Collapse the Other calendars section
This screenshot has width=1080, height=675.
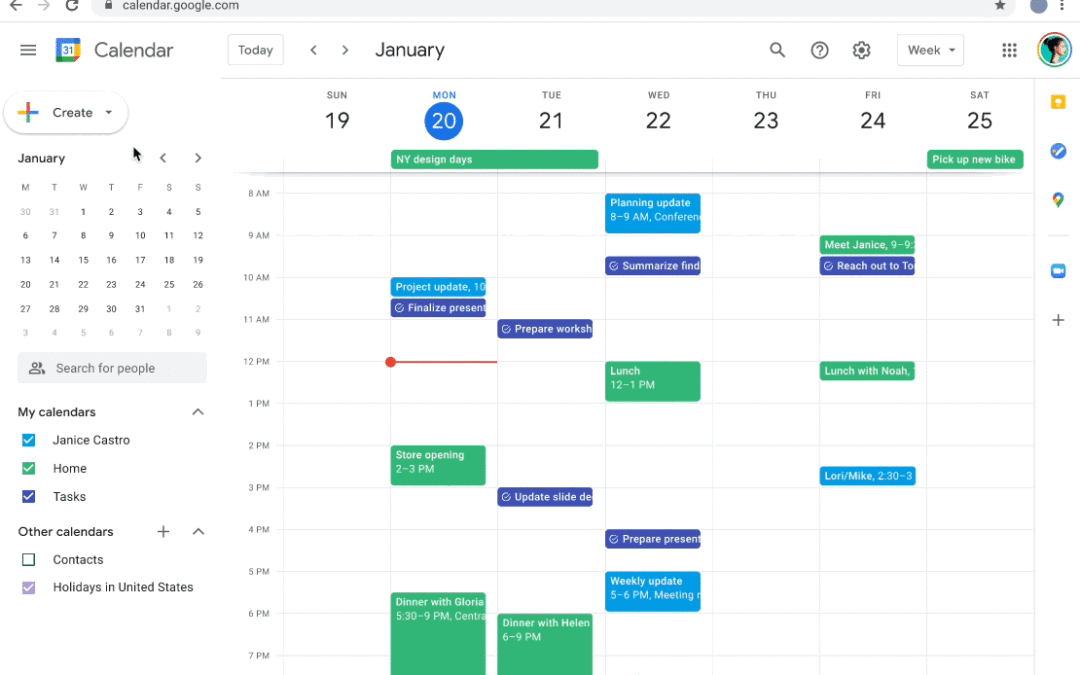click(x=198, y=532)
